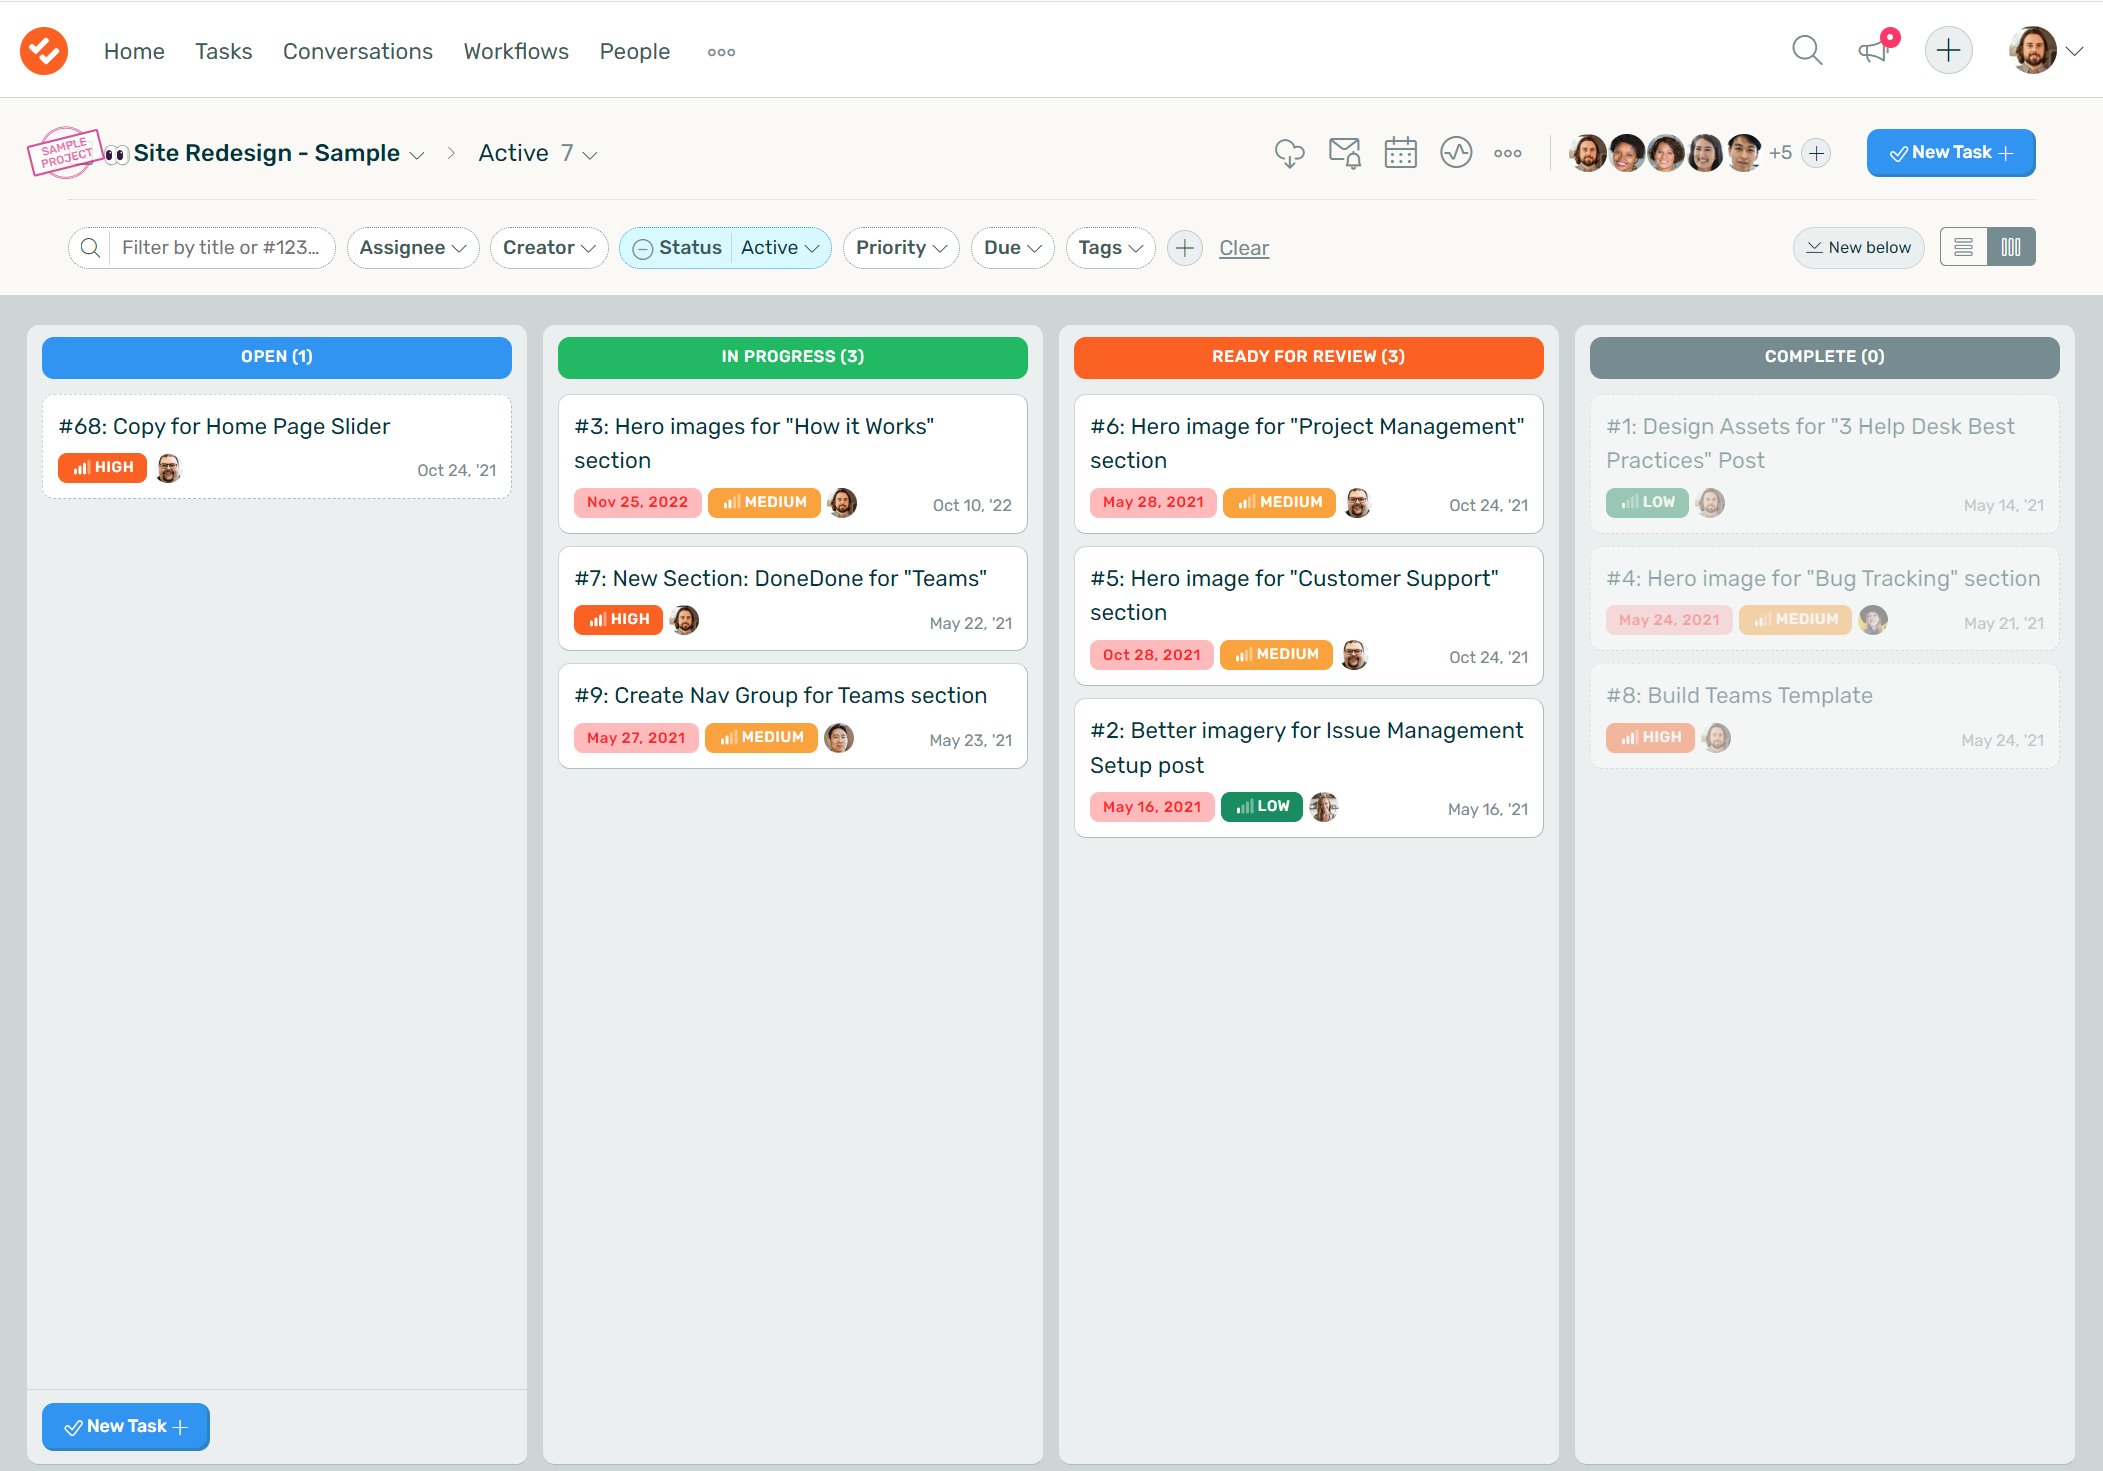
Task: Open the calendar view icon
Action: click(1401, 153)
